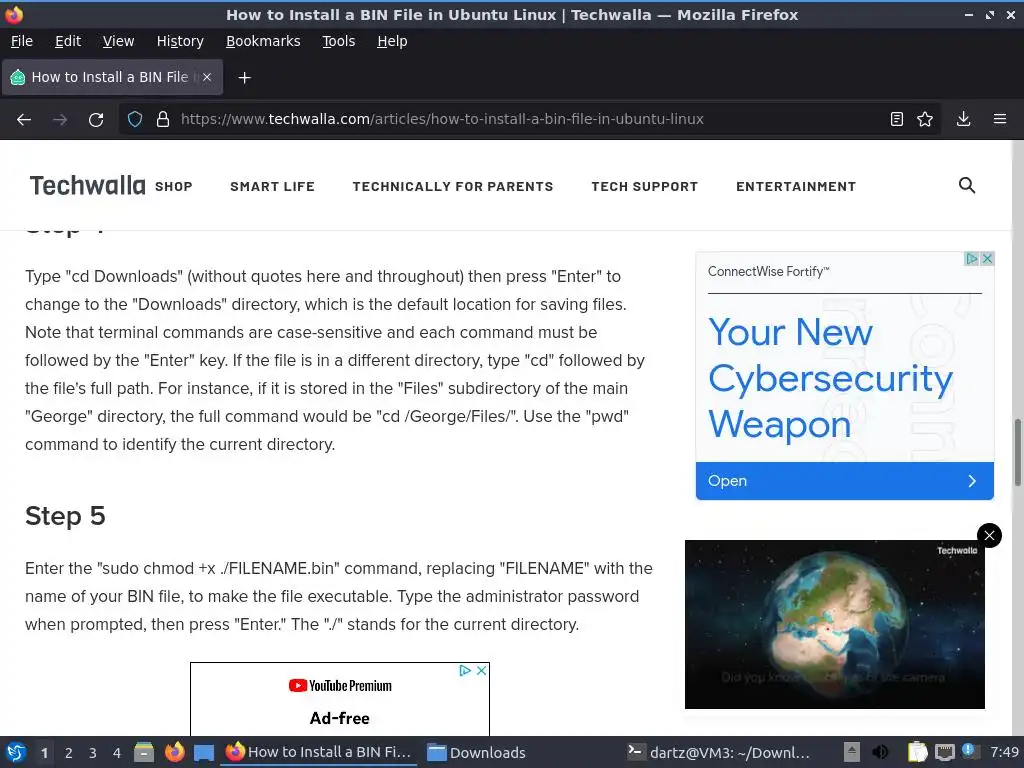Screen dimensions: 1024x768
Task: Switch to the dartz@VM3 terminal window
Action: [x=718, y=752]
